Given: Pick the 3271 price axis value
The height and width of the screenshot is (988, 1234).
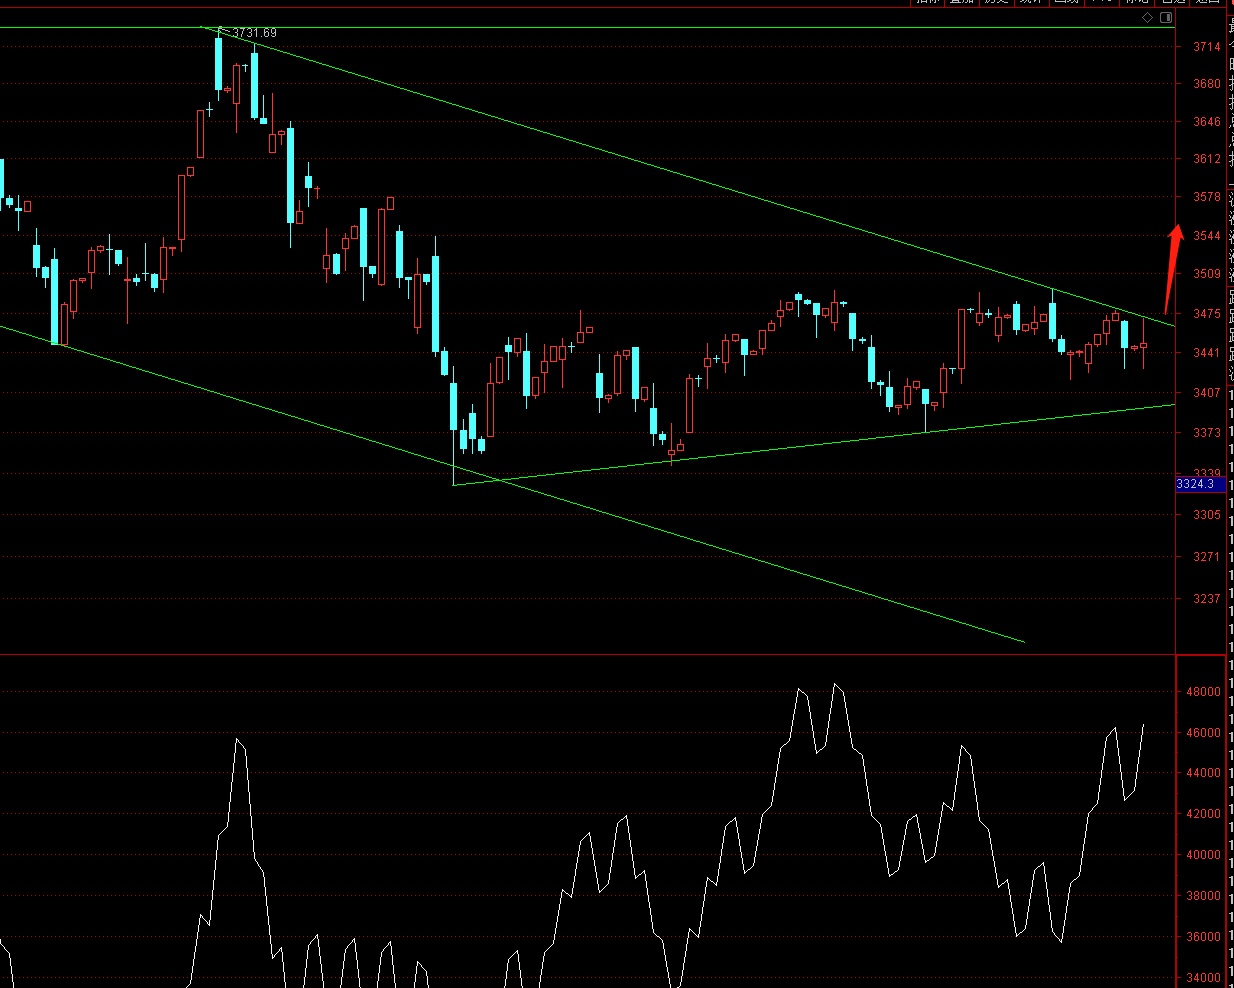Looking at the screenshot, I should (x=1206, y=557).
